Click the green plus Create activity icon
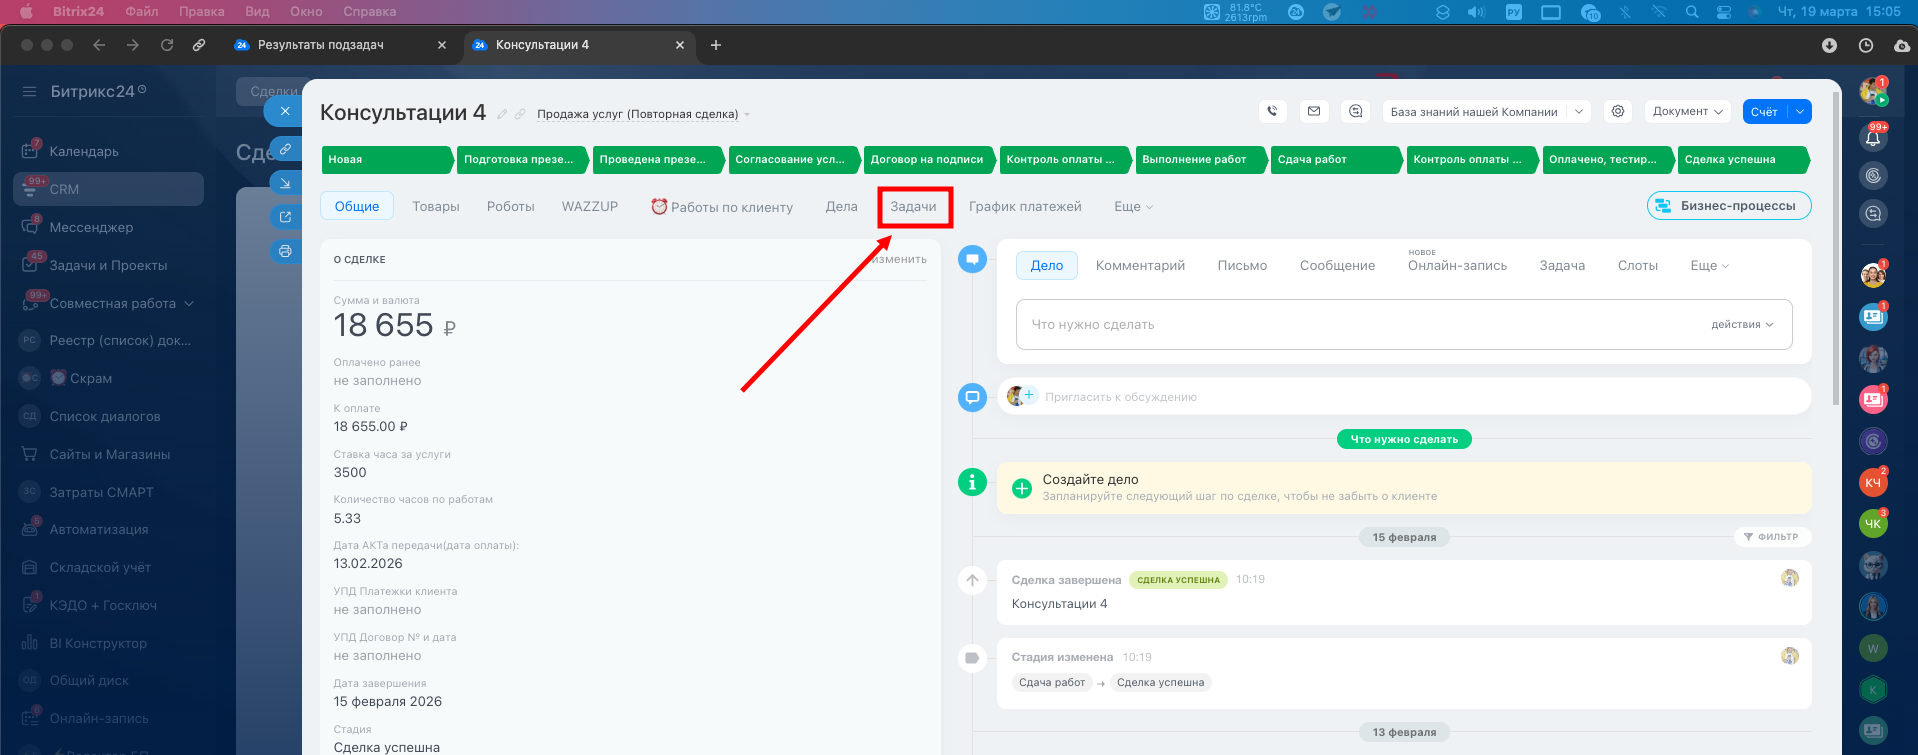 [x=1022, y=488]
